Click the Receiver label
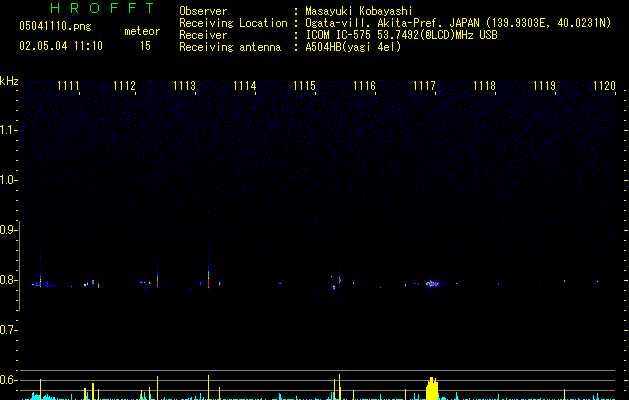 [203, 35]
